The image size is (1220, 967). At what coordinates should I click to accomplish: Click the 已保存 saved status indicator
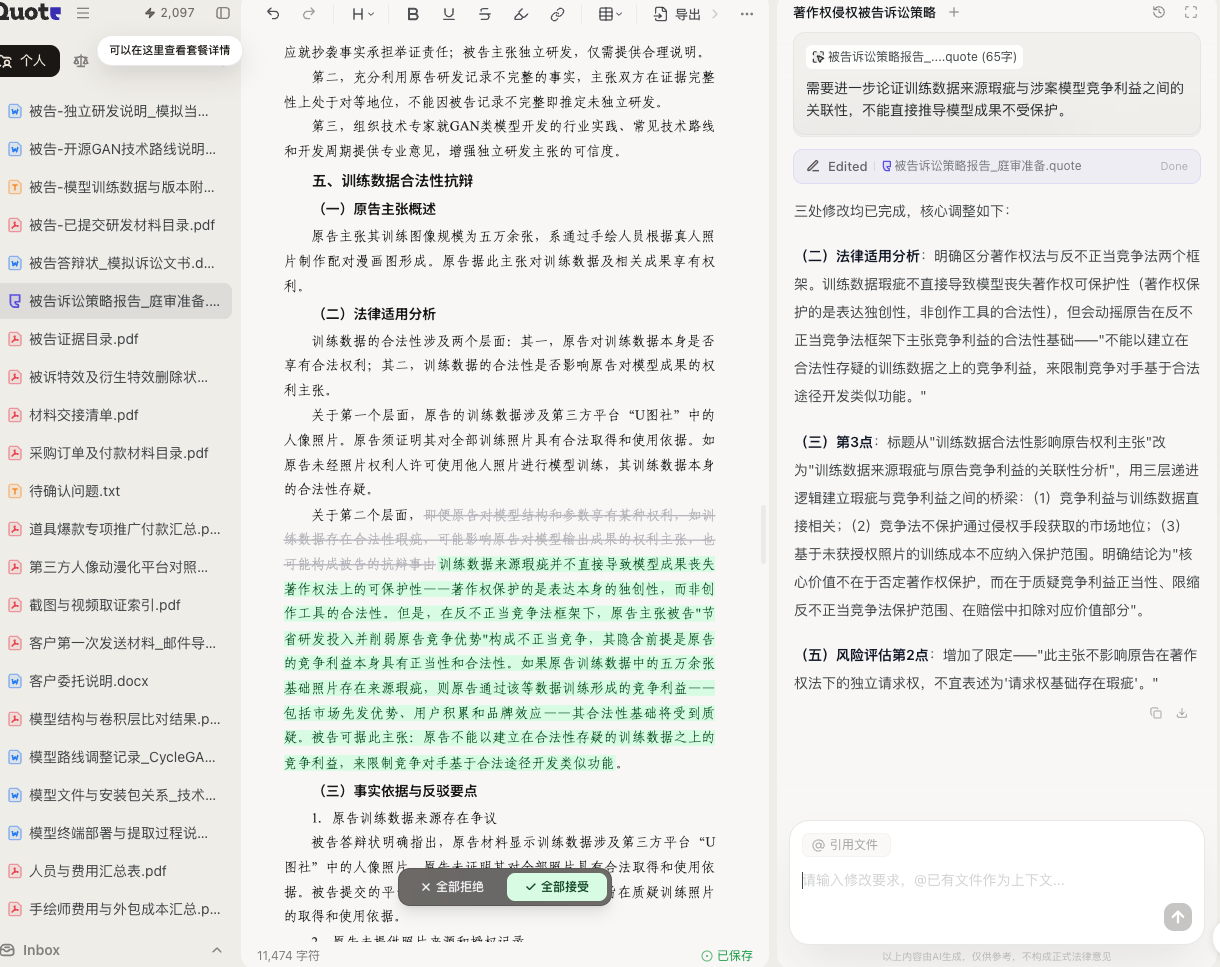pos(727,956)
